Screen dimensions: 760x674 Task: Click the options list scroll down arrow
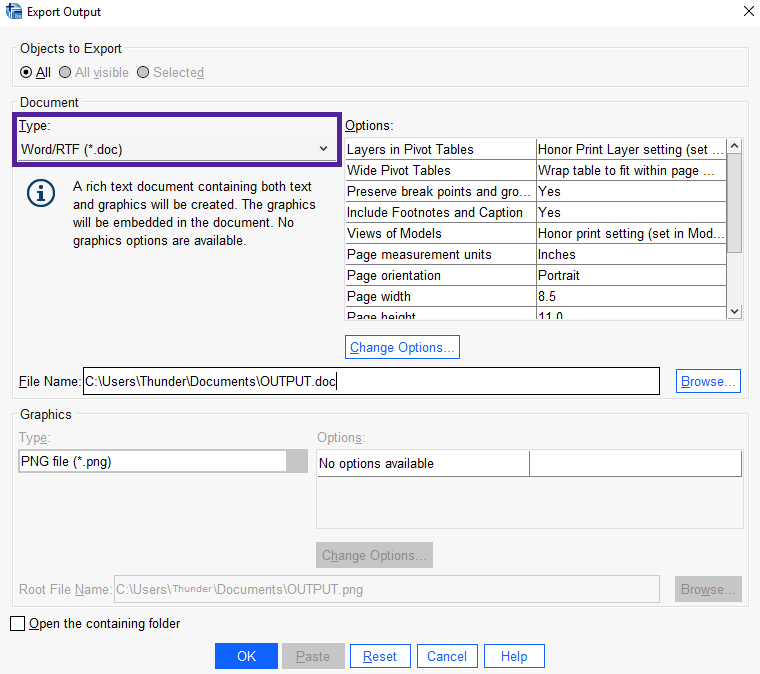tap(735, 312)
